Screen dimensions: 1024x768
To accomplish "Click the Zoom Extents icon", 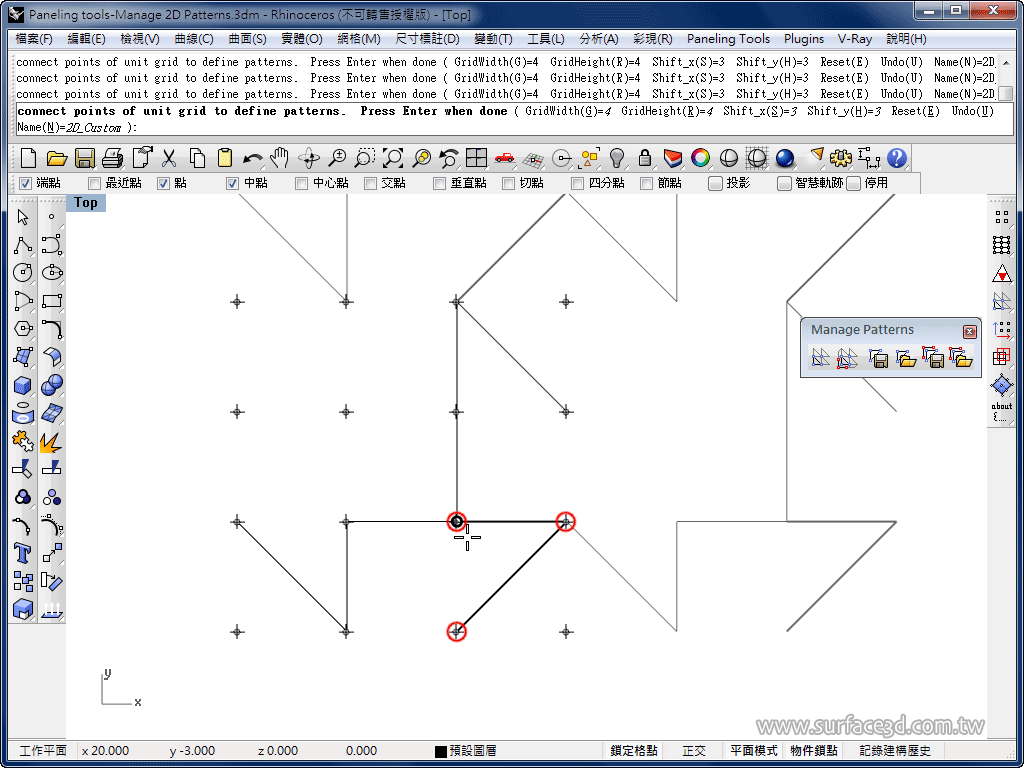I will point(393,158).
